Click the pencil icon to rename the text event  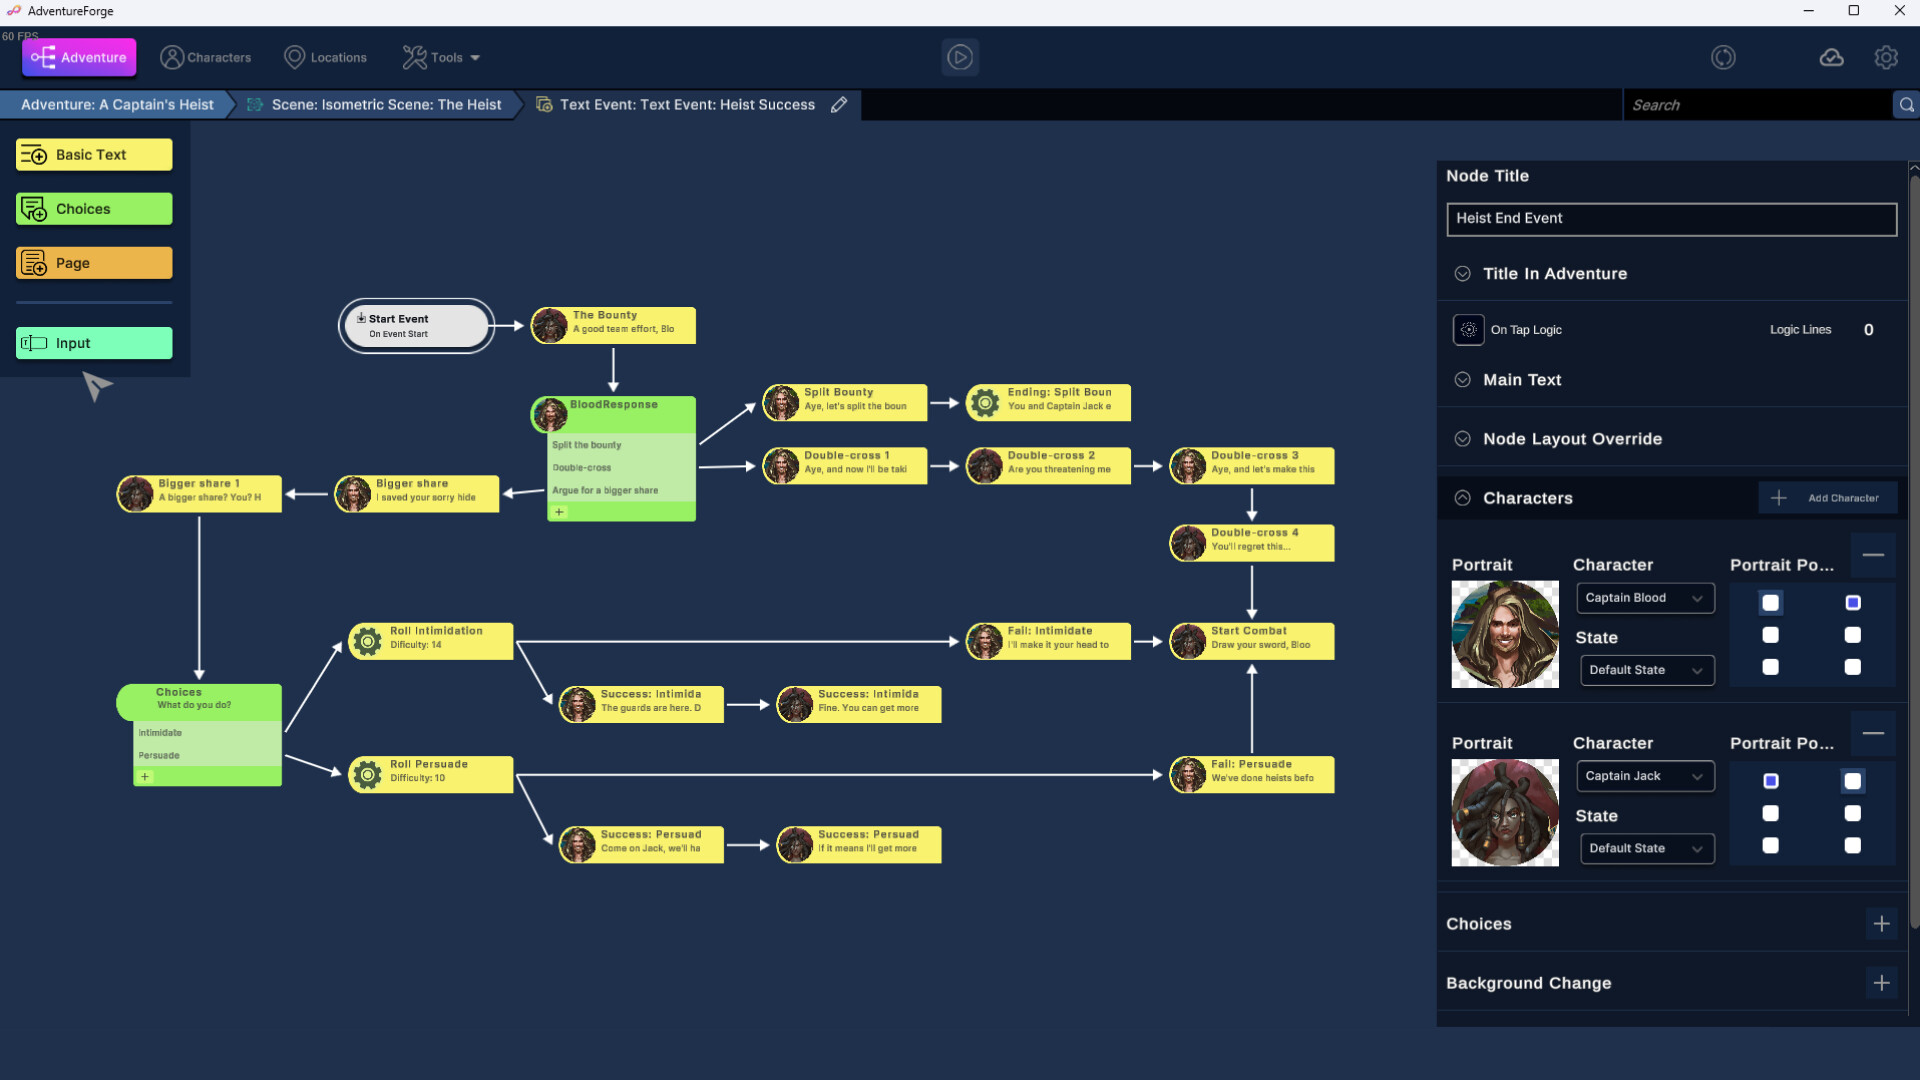click(x=839, y=104)
